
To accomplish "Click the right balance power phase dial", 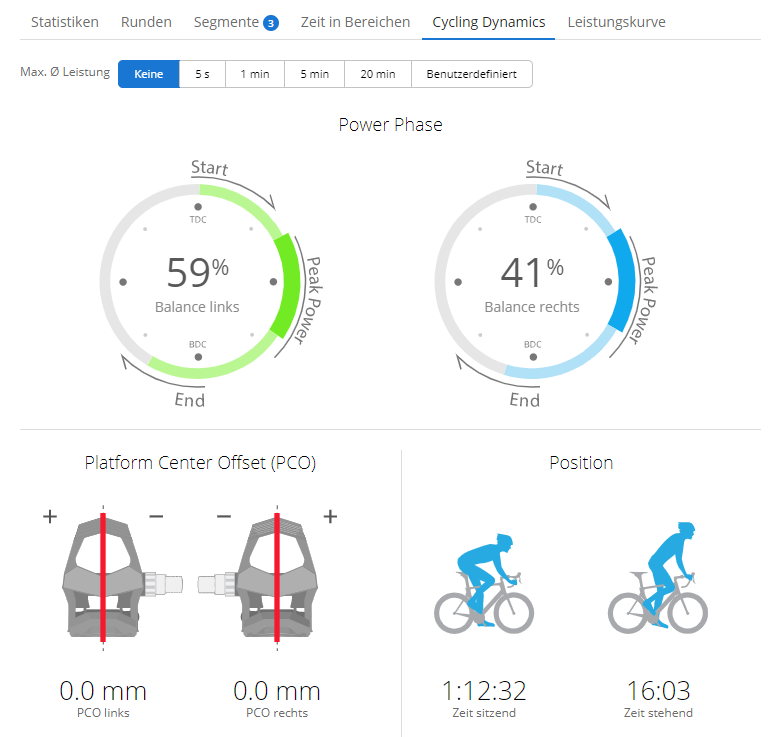I will pos(533,281).
